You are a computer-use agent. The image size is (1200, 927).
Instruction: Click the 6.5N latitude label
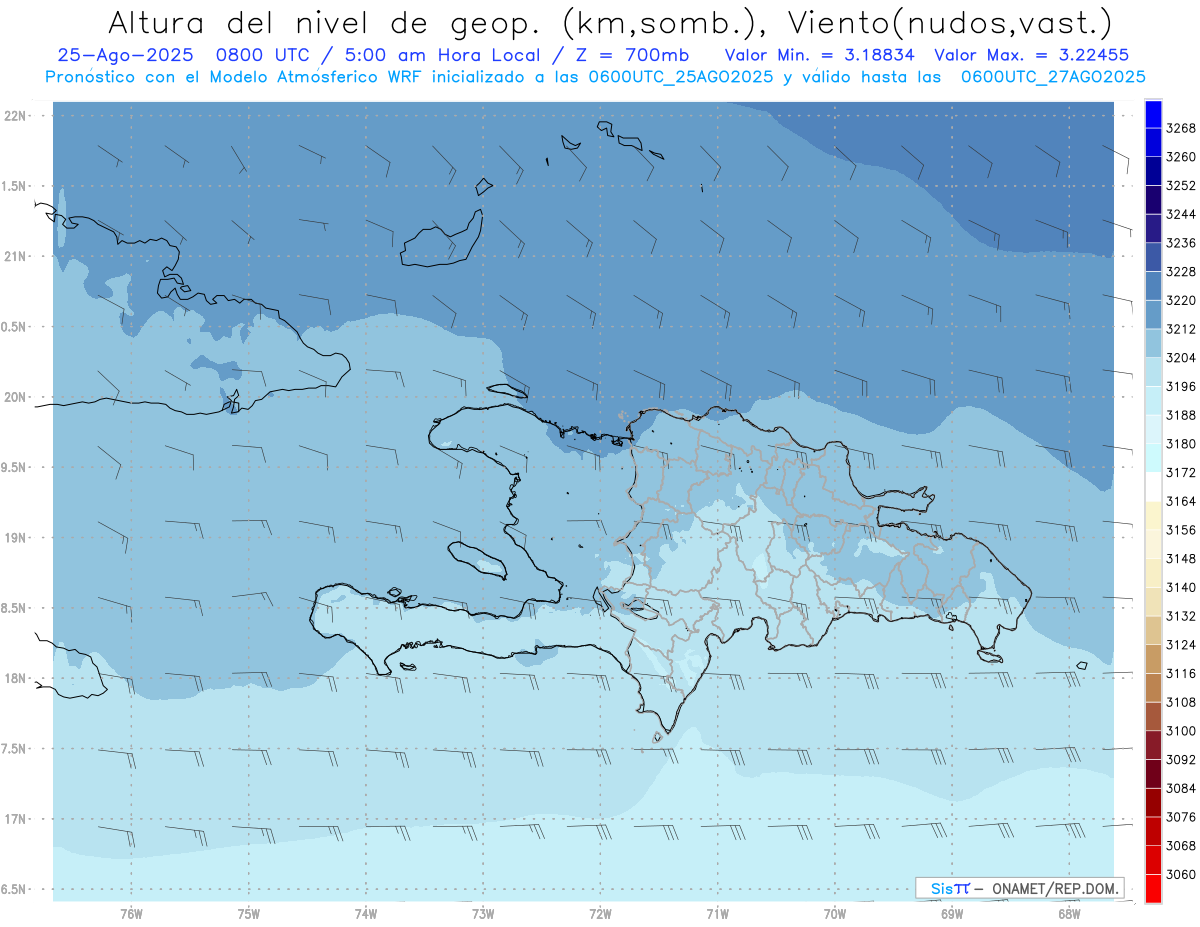tap(14, 890)
